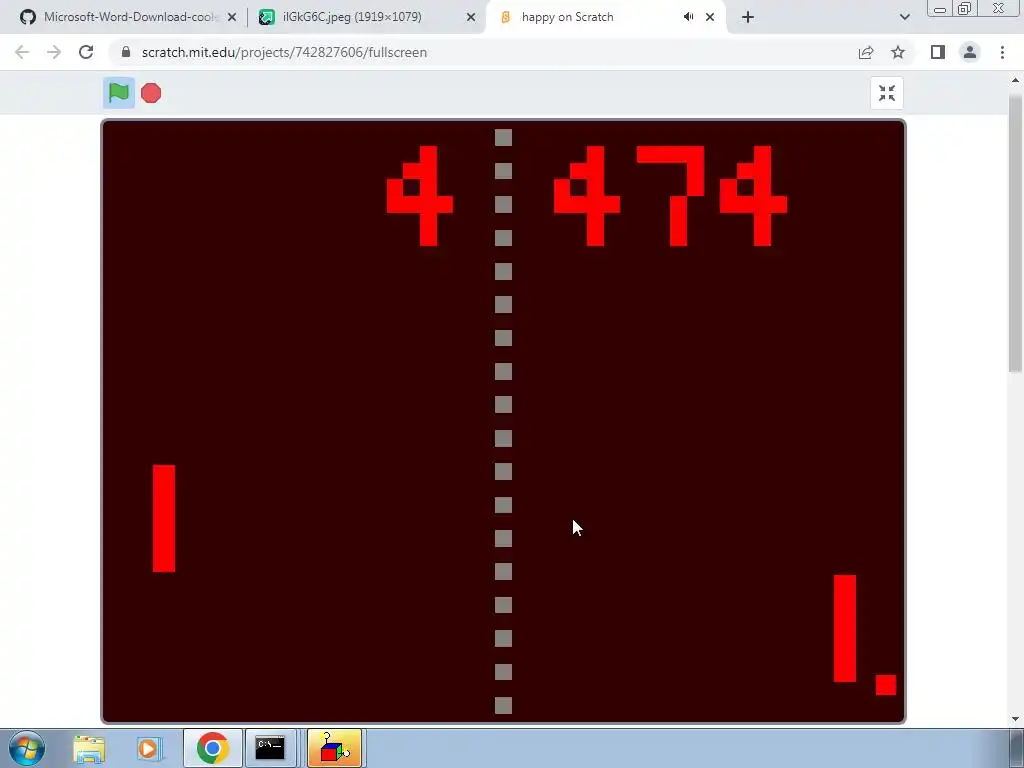
Task: Open Command Prompt from taskbar
Action: 270,748
